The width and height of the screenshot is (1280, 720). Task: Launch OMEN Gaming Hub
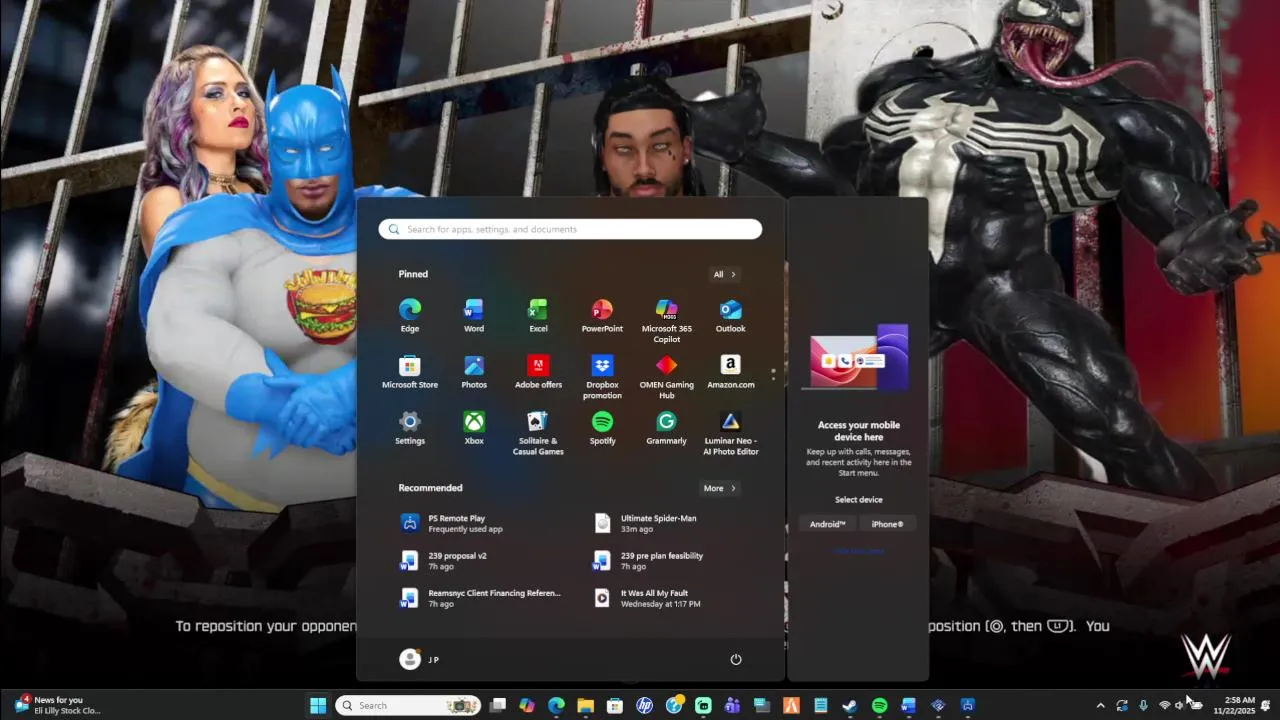pyautogui.click(x=667, y=376)
